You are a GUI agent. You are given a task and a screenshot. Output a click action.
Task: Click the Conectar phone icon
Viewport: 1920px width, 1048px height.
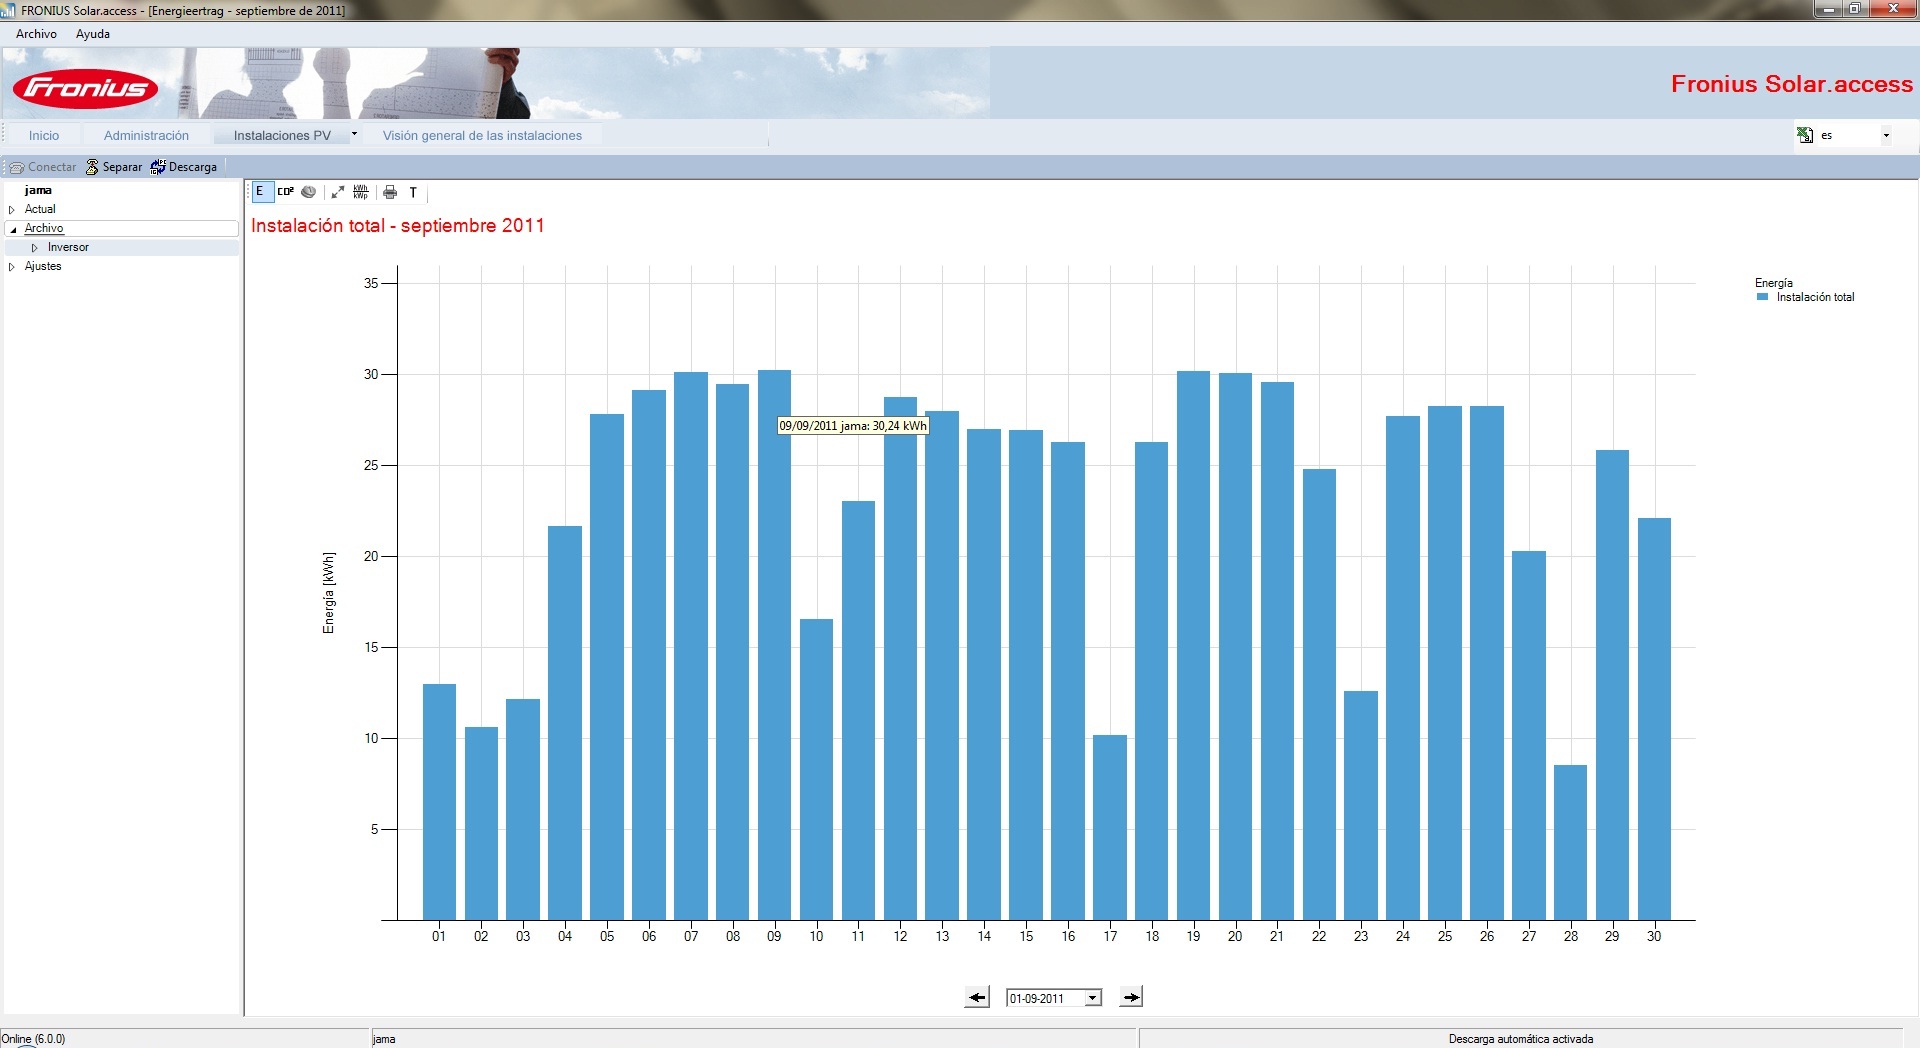(17, 167)
